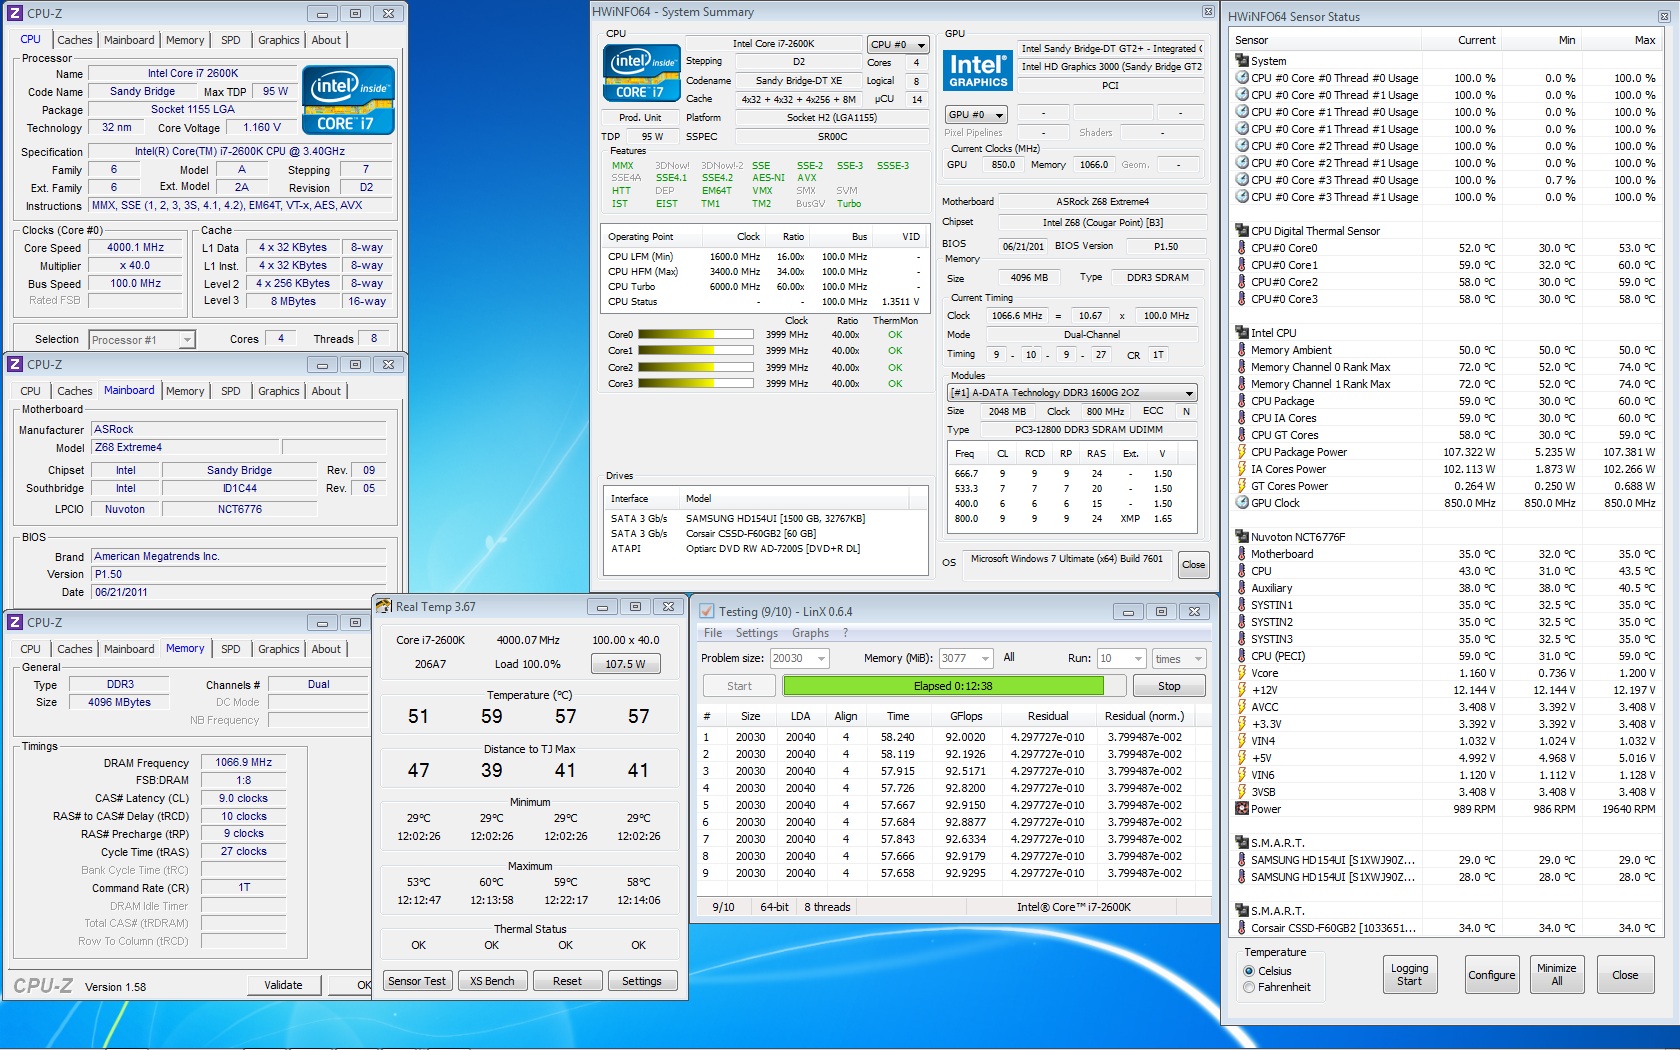Viewport: 1680px width, 1050px height.
Task: Open the CPU #0 dropdown in HWiNFO summary
Action: click(897, 44)
